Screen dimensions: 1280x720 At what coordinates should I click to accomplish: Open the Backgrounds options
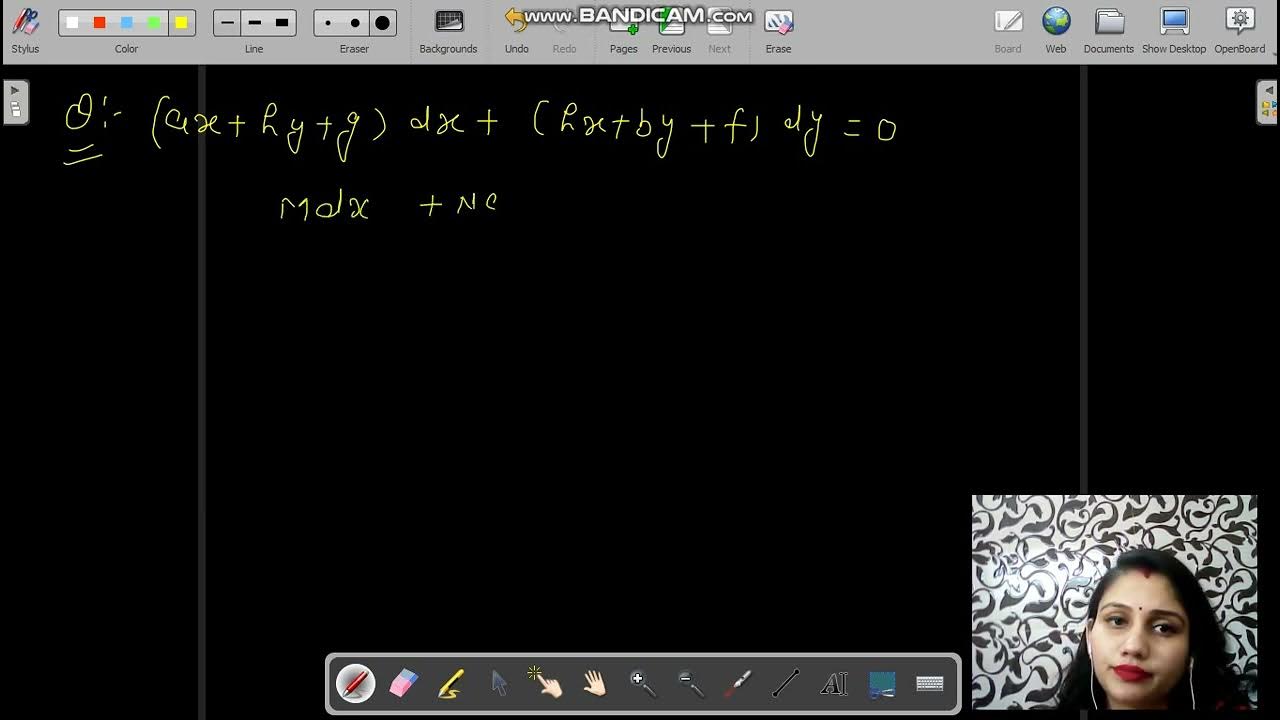tap(448, 31)
